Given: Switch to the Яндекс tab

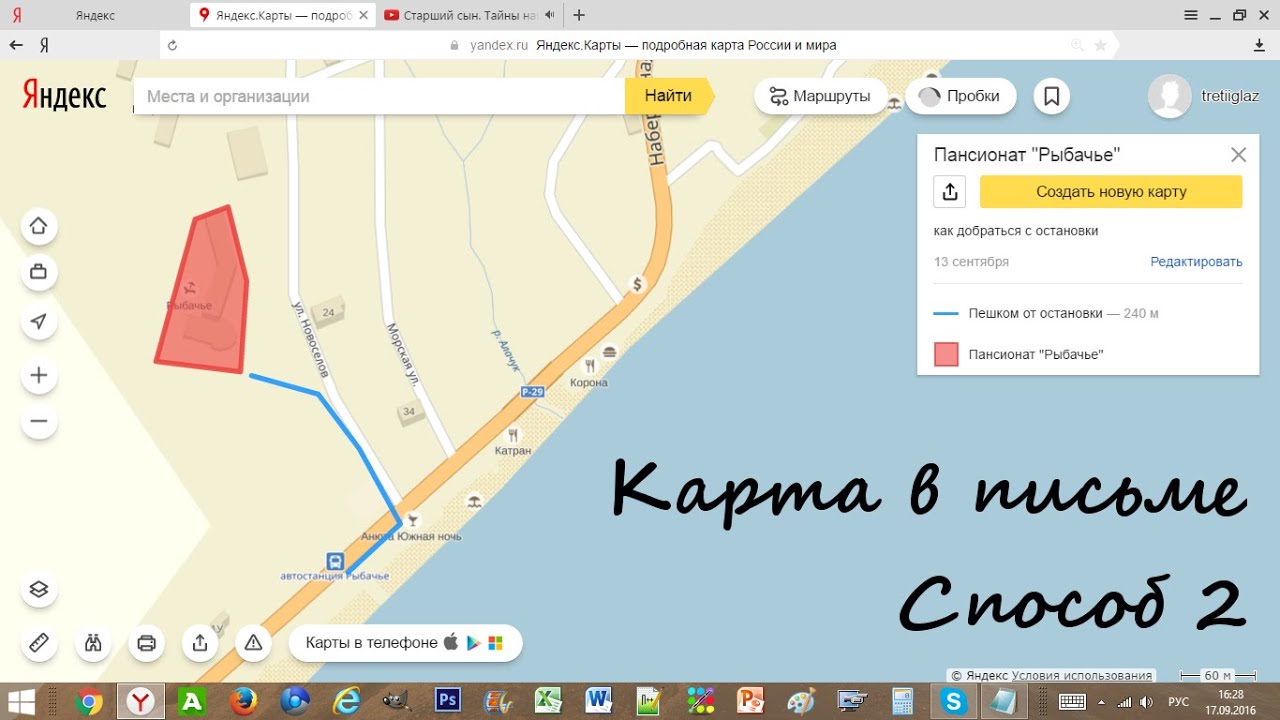Looking at the screenshot, I should point(95,15).
